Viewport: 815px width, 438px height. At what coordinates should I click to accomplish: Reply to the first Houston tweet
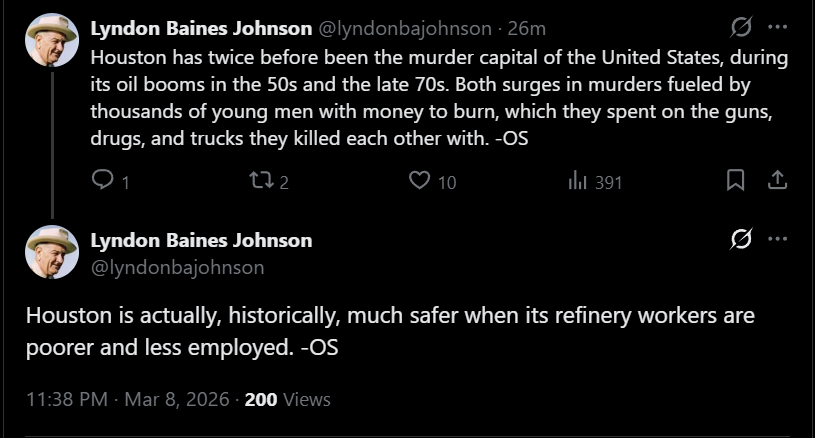click(103, 181)
